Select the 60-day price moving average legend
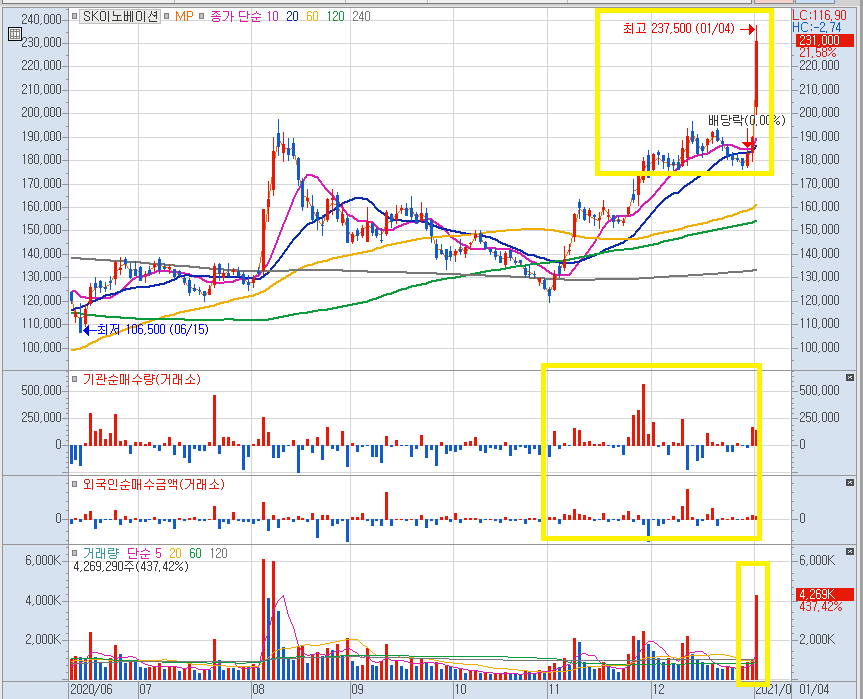The height and width of the screenshot is (699, 863). pyautogui.click(x=312, y=17)
